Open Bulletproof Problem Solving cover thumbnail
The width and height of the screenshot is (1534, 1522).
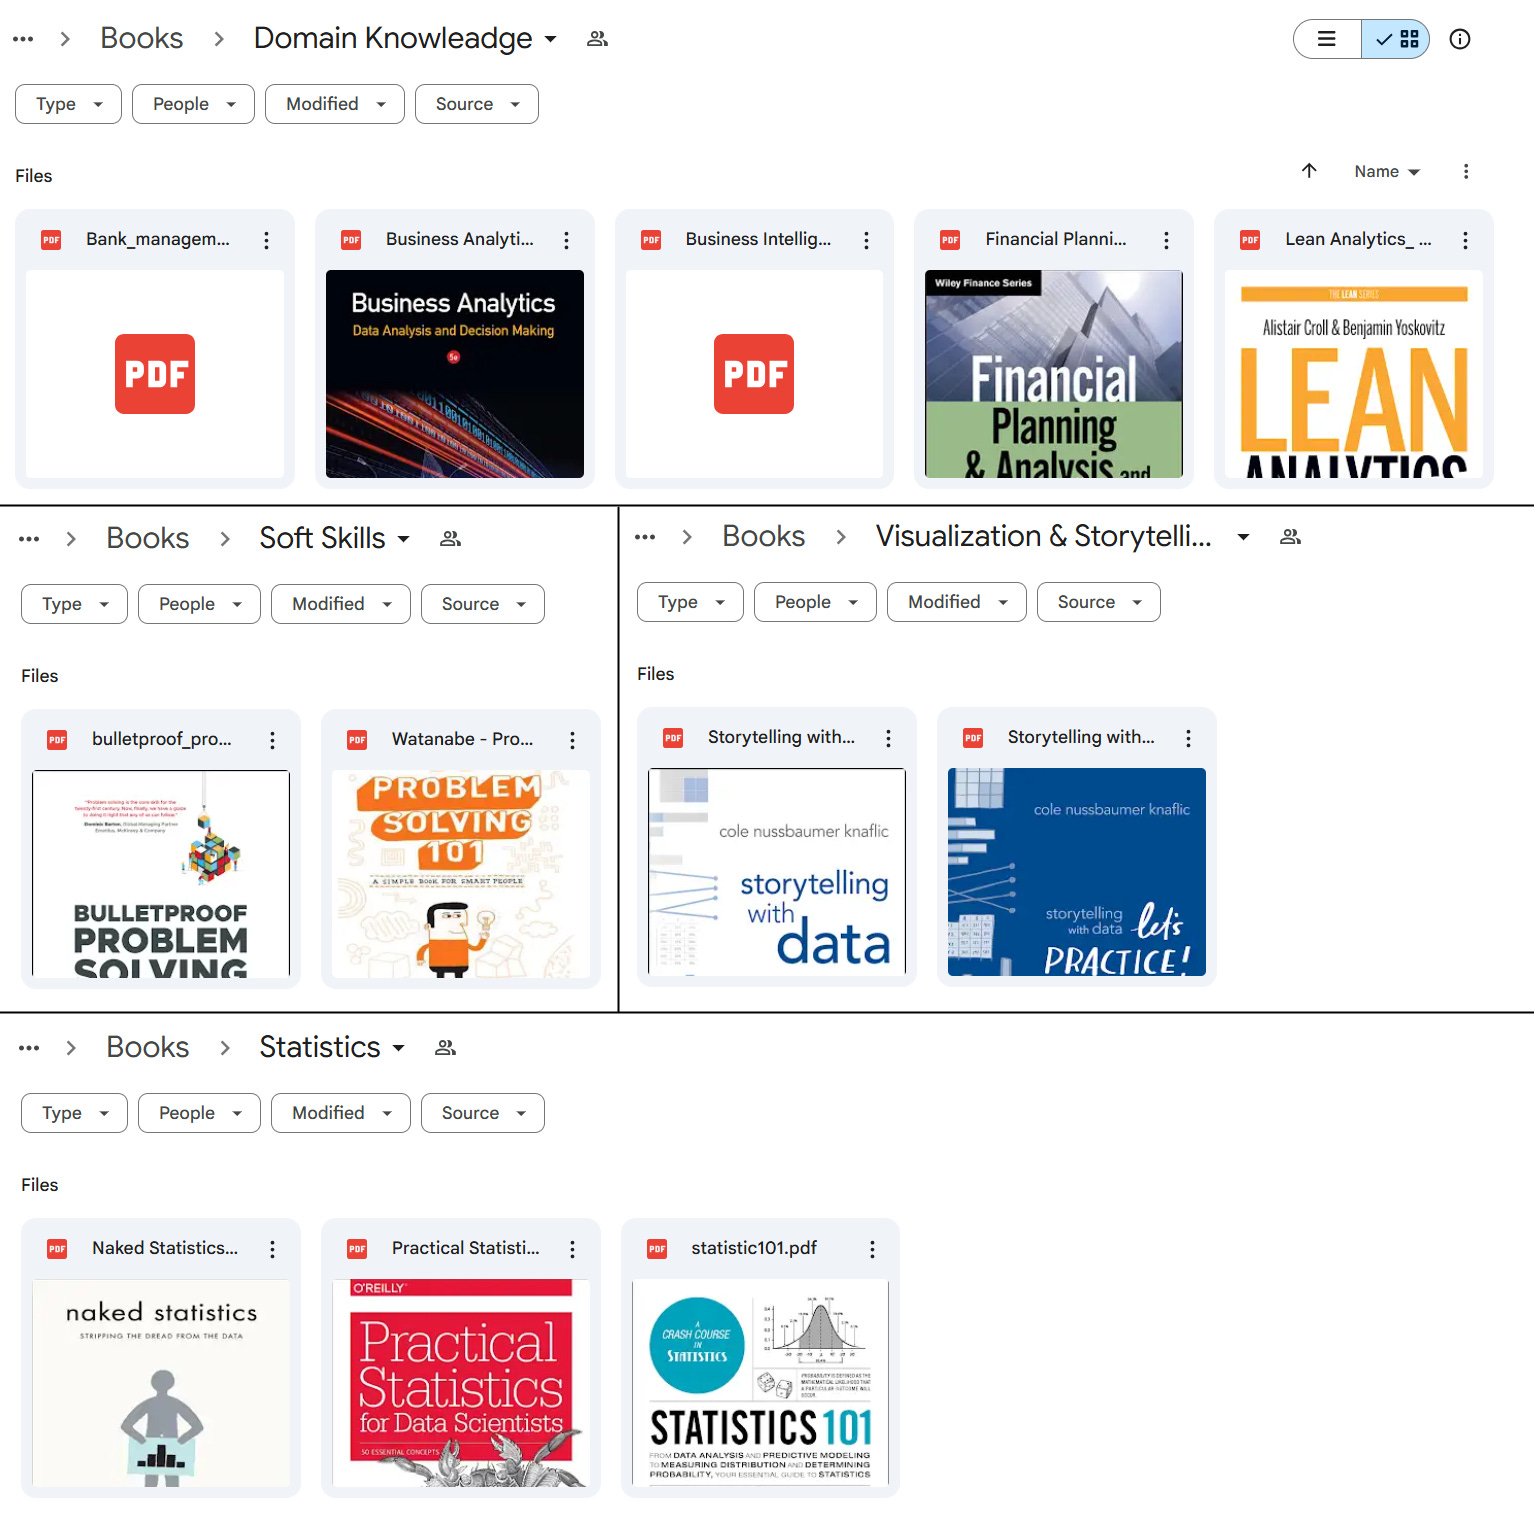pyautogui.click(x=161, y=873)
